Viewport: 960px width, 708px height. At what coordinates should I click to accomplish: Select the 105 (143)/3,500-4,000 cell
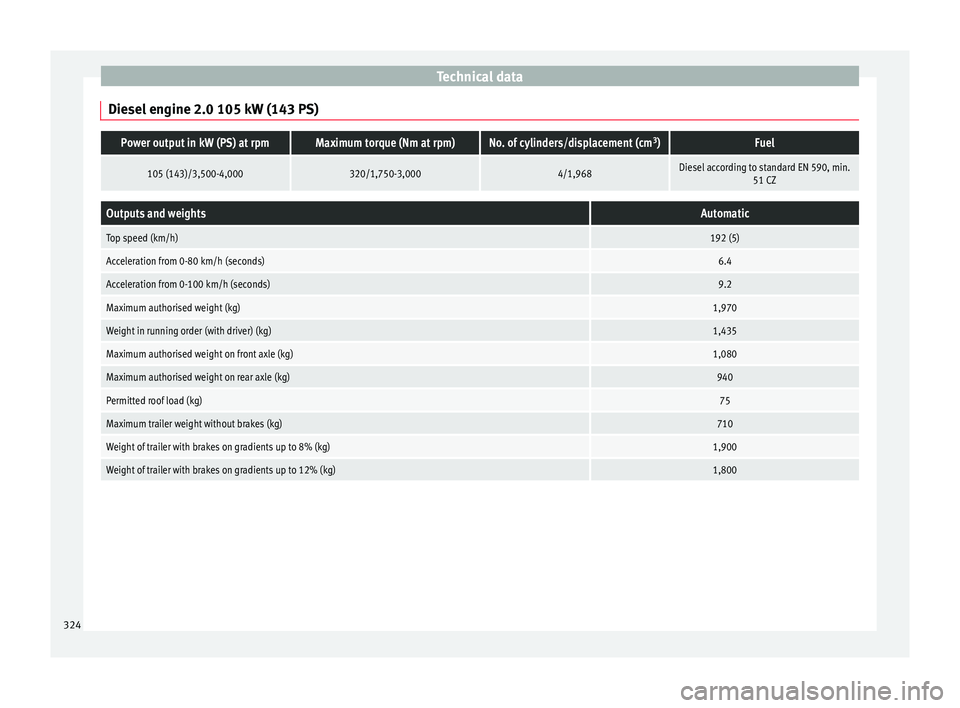point(195,173)
